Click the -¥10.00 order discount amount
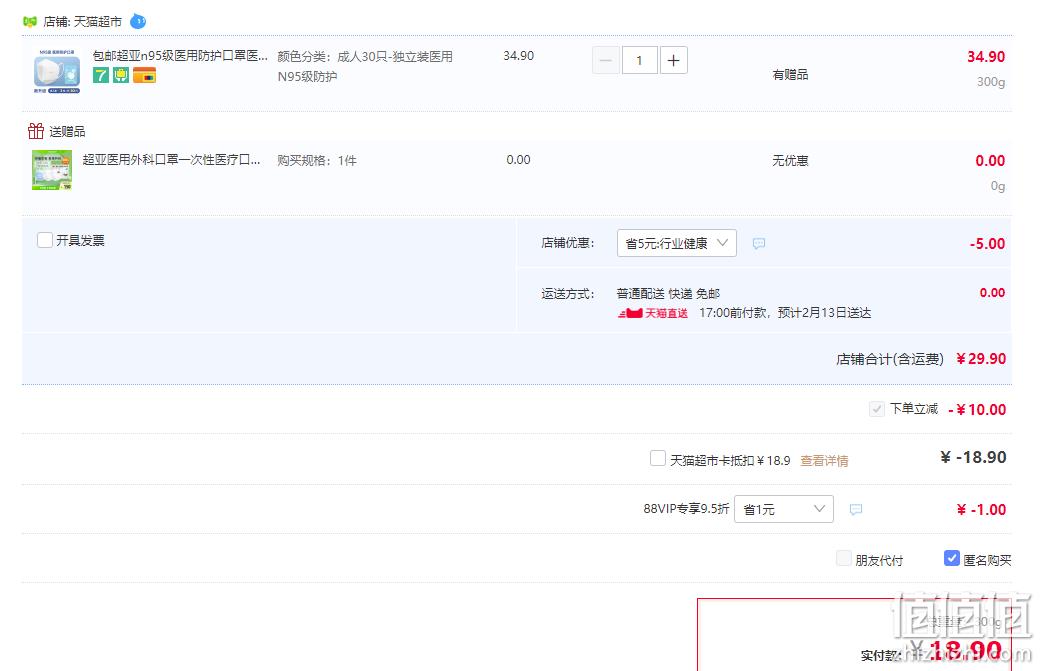Screen dimensions: 1041x671 pyautogui.click(x=977, y=410)
